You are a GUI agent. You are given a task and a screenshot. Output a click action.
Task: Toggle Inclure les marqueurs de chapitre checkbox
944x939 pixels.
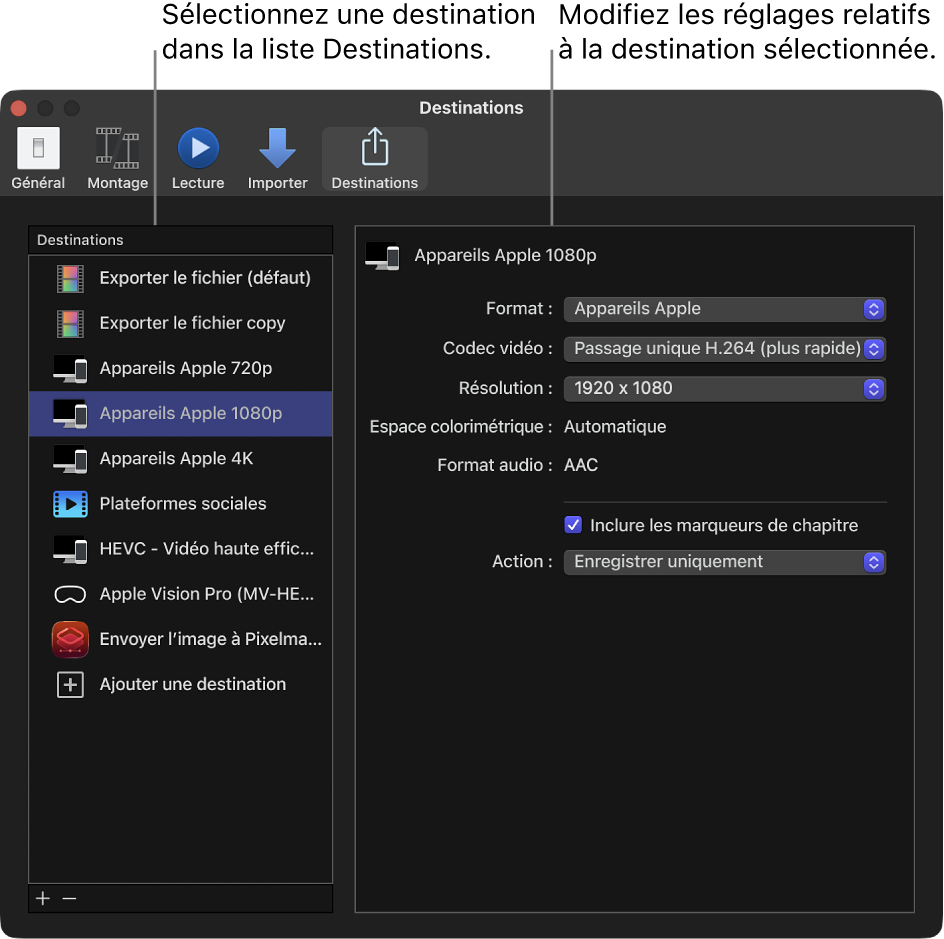(573, 525)
